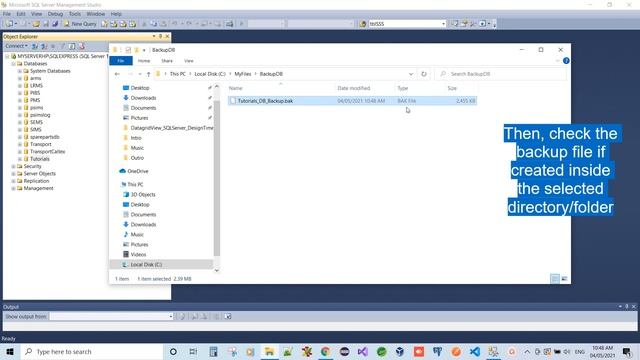640x360 pixels.
Task: Click the Local Disk (C:) breadcrumb in the address bar
Action: coord(210,74)
